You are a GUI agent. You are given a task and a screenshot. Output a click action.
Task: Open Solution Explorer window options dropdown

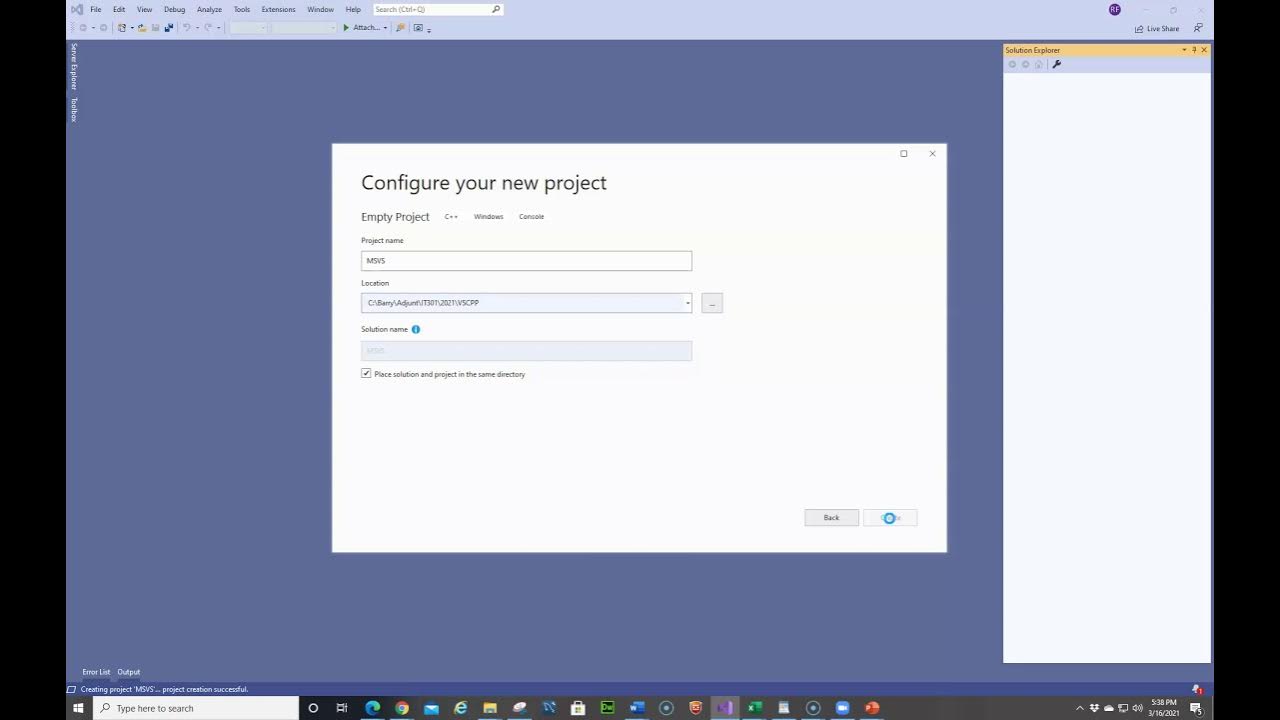(1184, 50)
